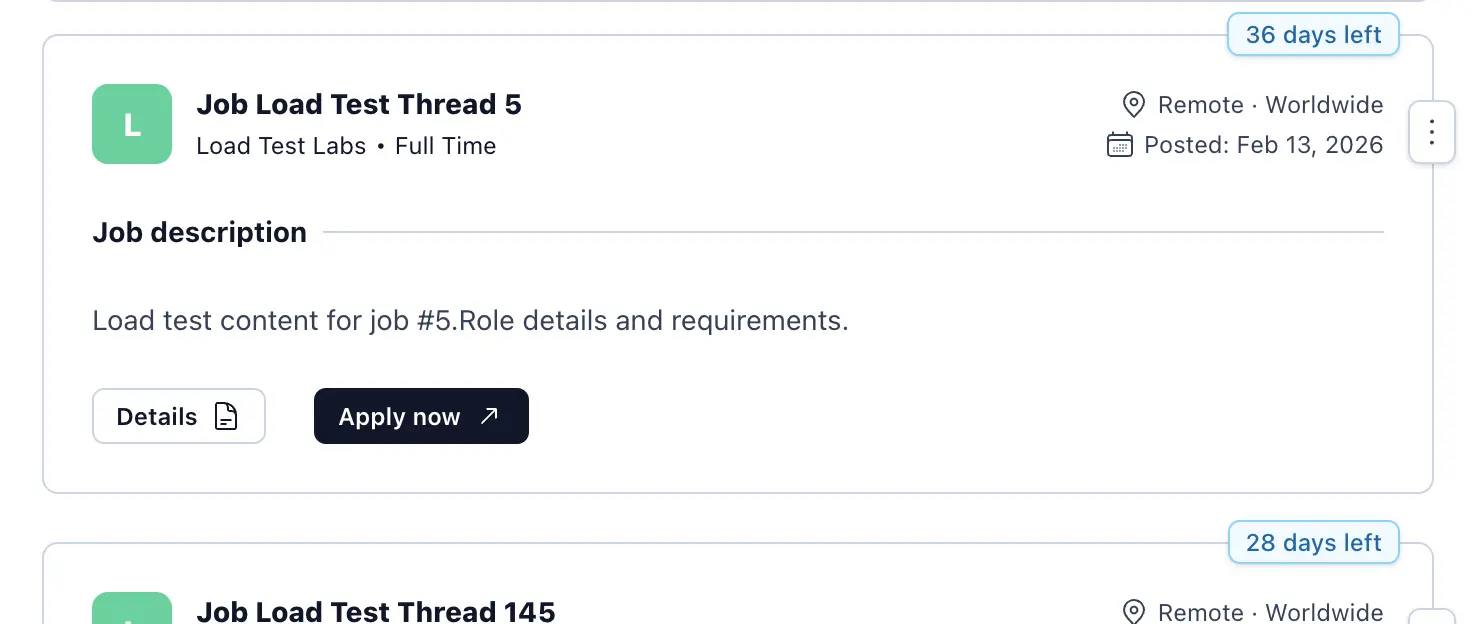Click the green avatar on Thread 145 card
The width and height of the screenshot is (1478, 624).
pos(132,610)
